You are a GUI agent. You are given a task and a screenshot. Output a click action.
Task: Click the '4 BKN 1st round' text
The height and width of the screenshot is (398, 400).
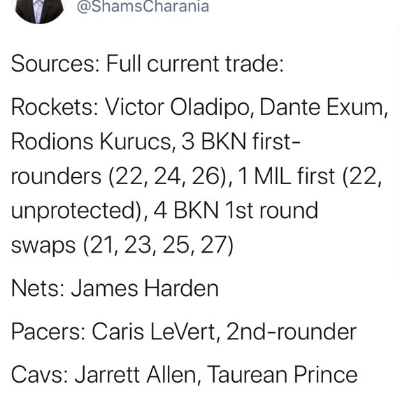click(236, 211)
